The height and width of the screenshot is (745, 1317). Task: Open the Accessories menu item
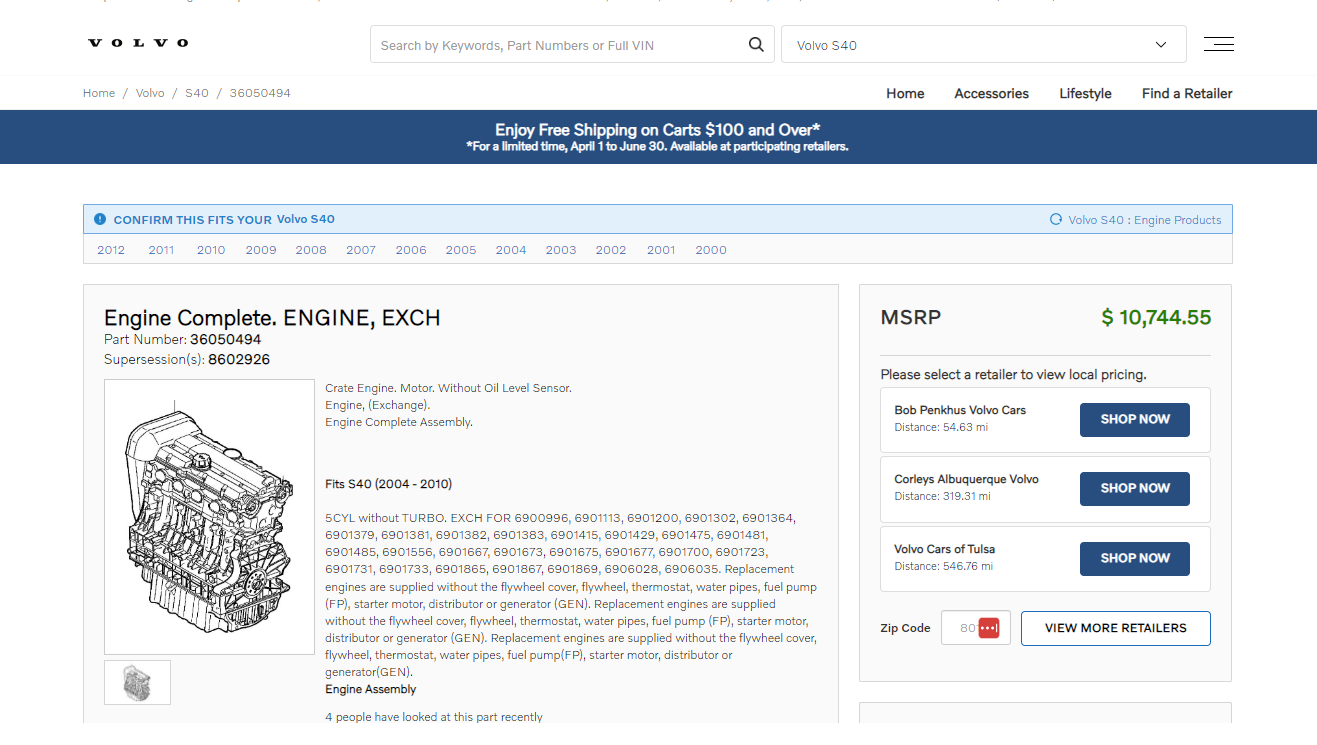point(991,93)
